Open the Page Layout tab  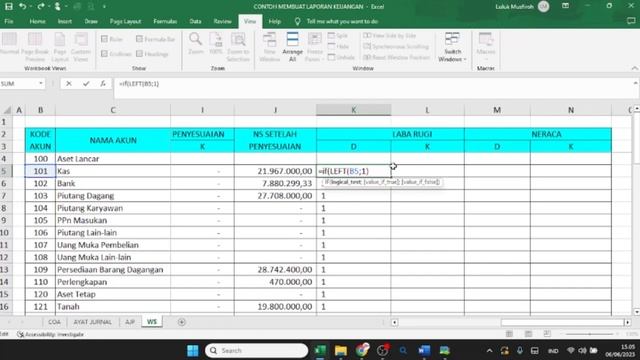[x=125, y=21]
